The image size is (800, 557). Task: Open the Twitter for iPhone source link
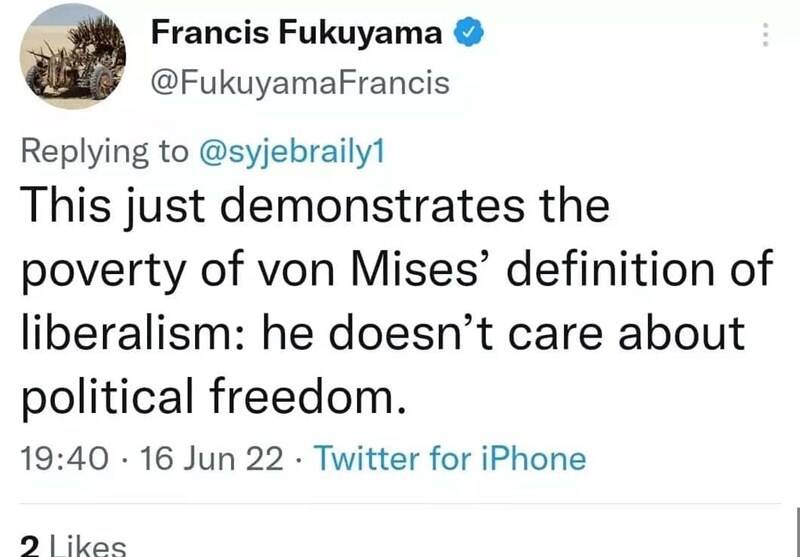point(449,459)
